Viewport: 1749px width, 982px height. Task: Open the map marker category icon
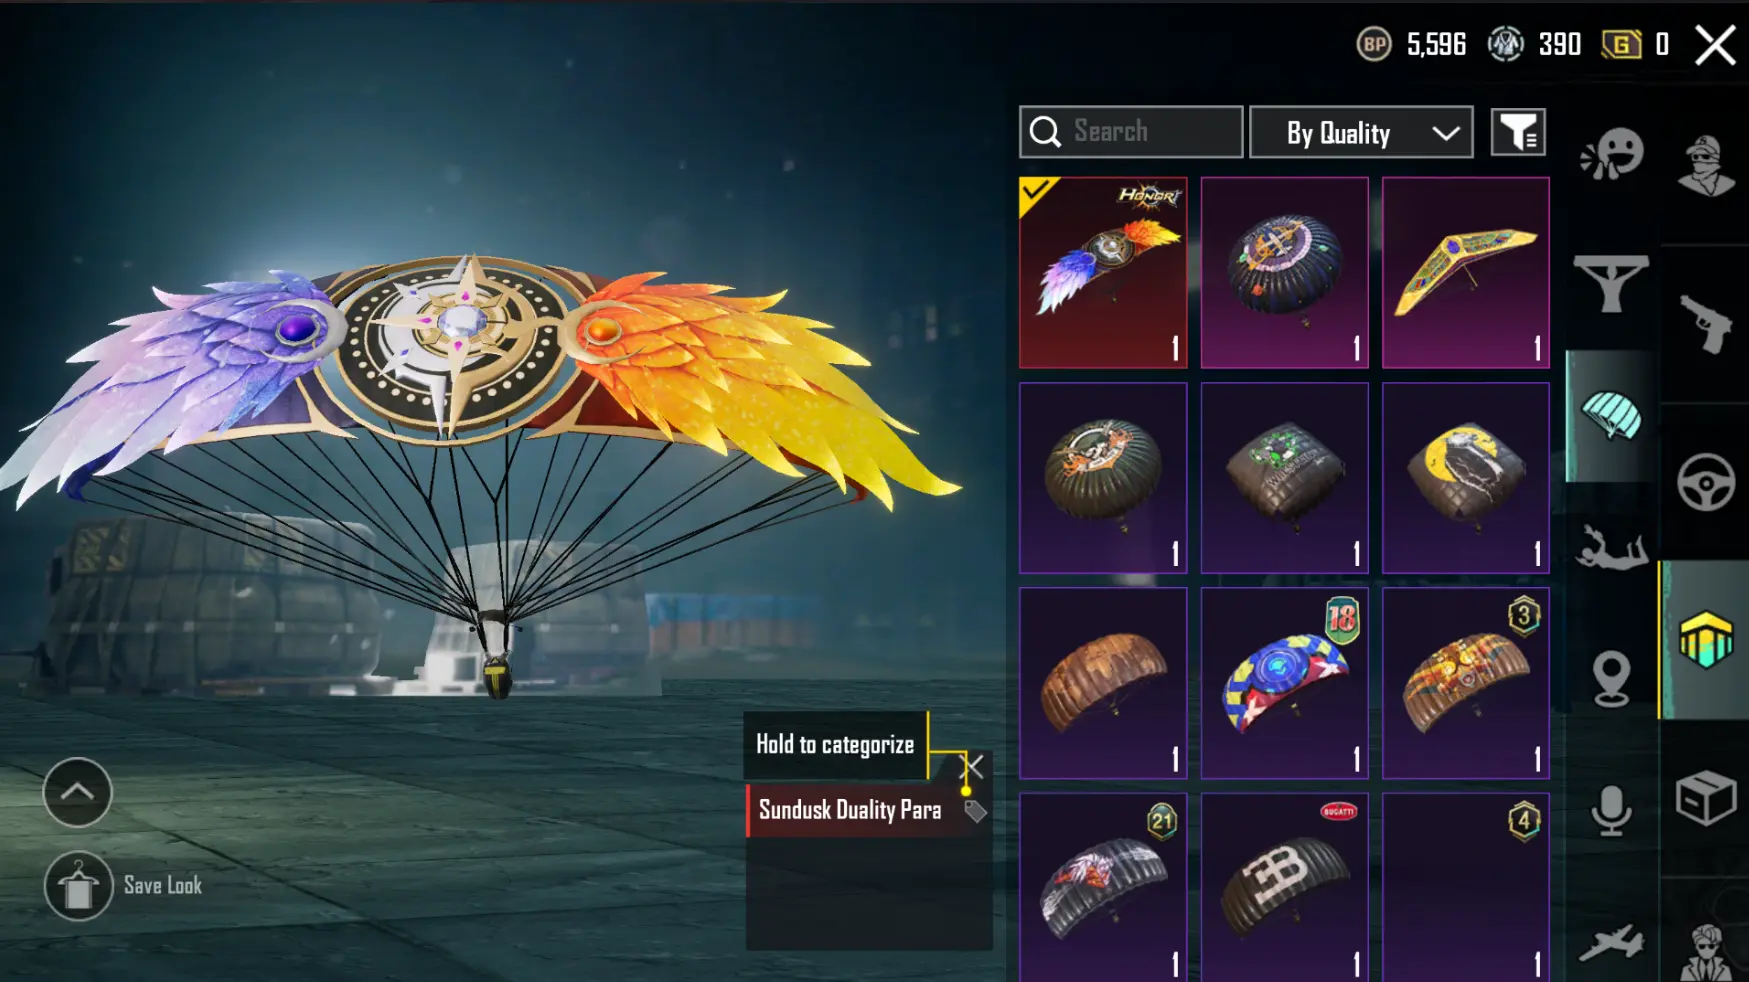pyautogui.click(x=1611, y=679)
